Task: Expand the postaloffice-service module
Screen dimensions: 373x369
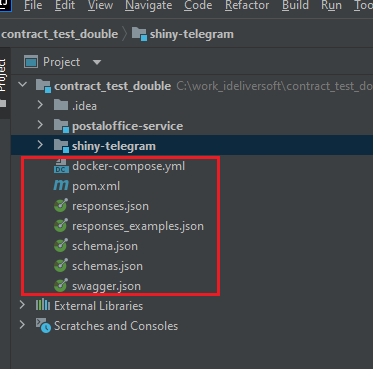Action: (x=40, y=125)
